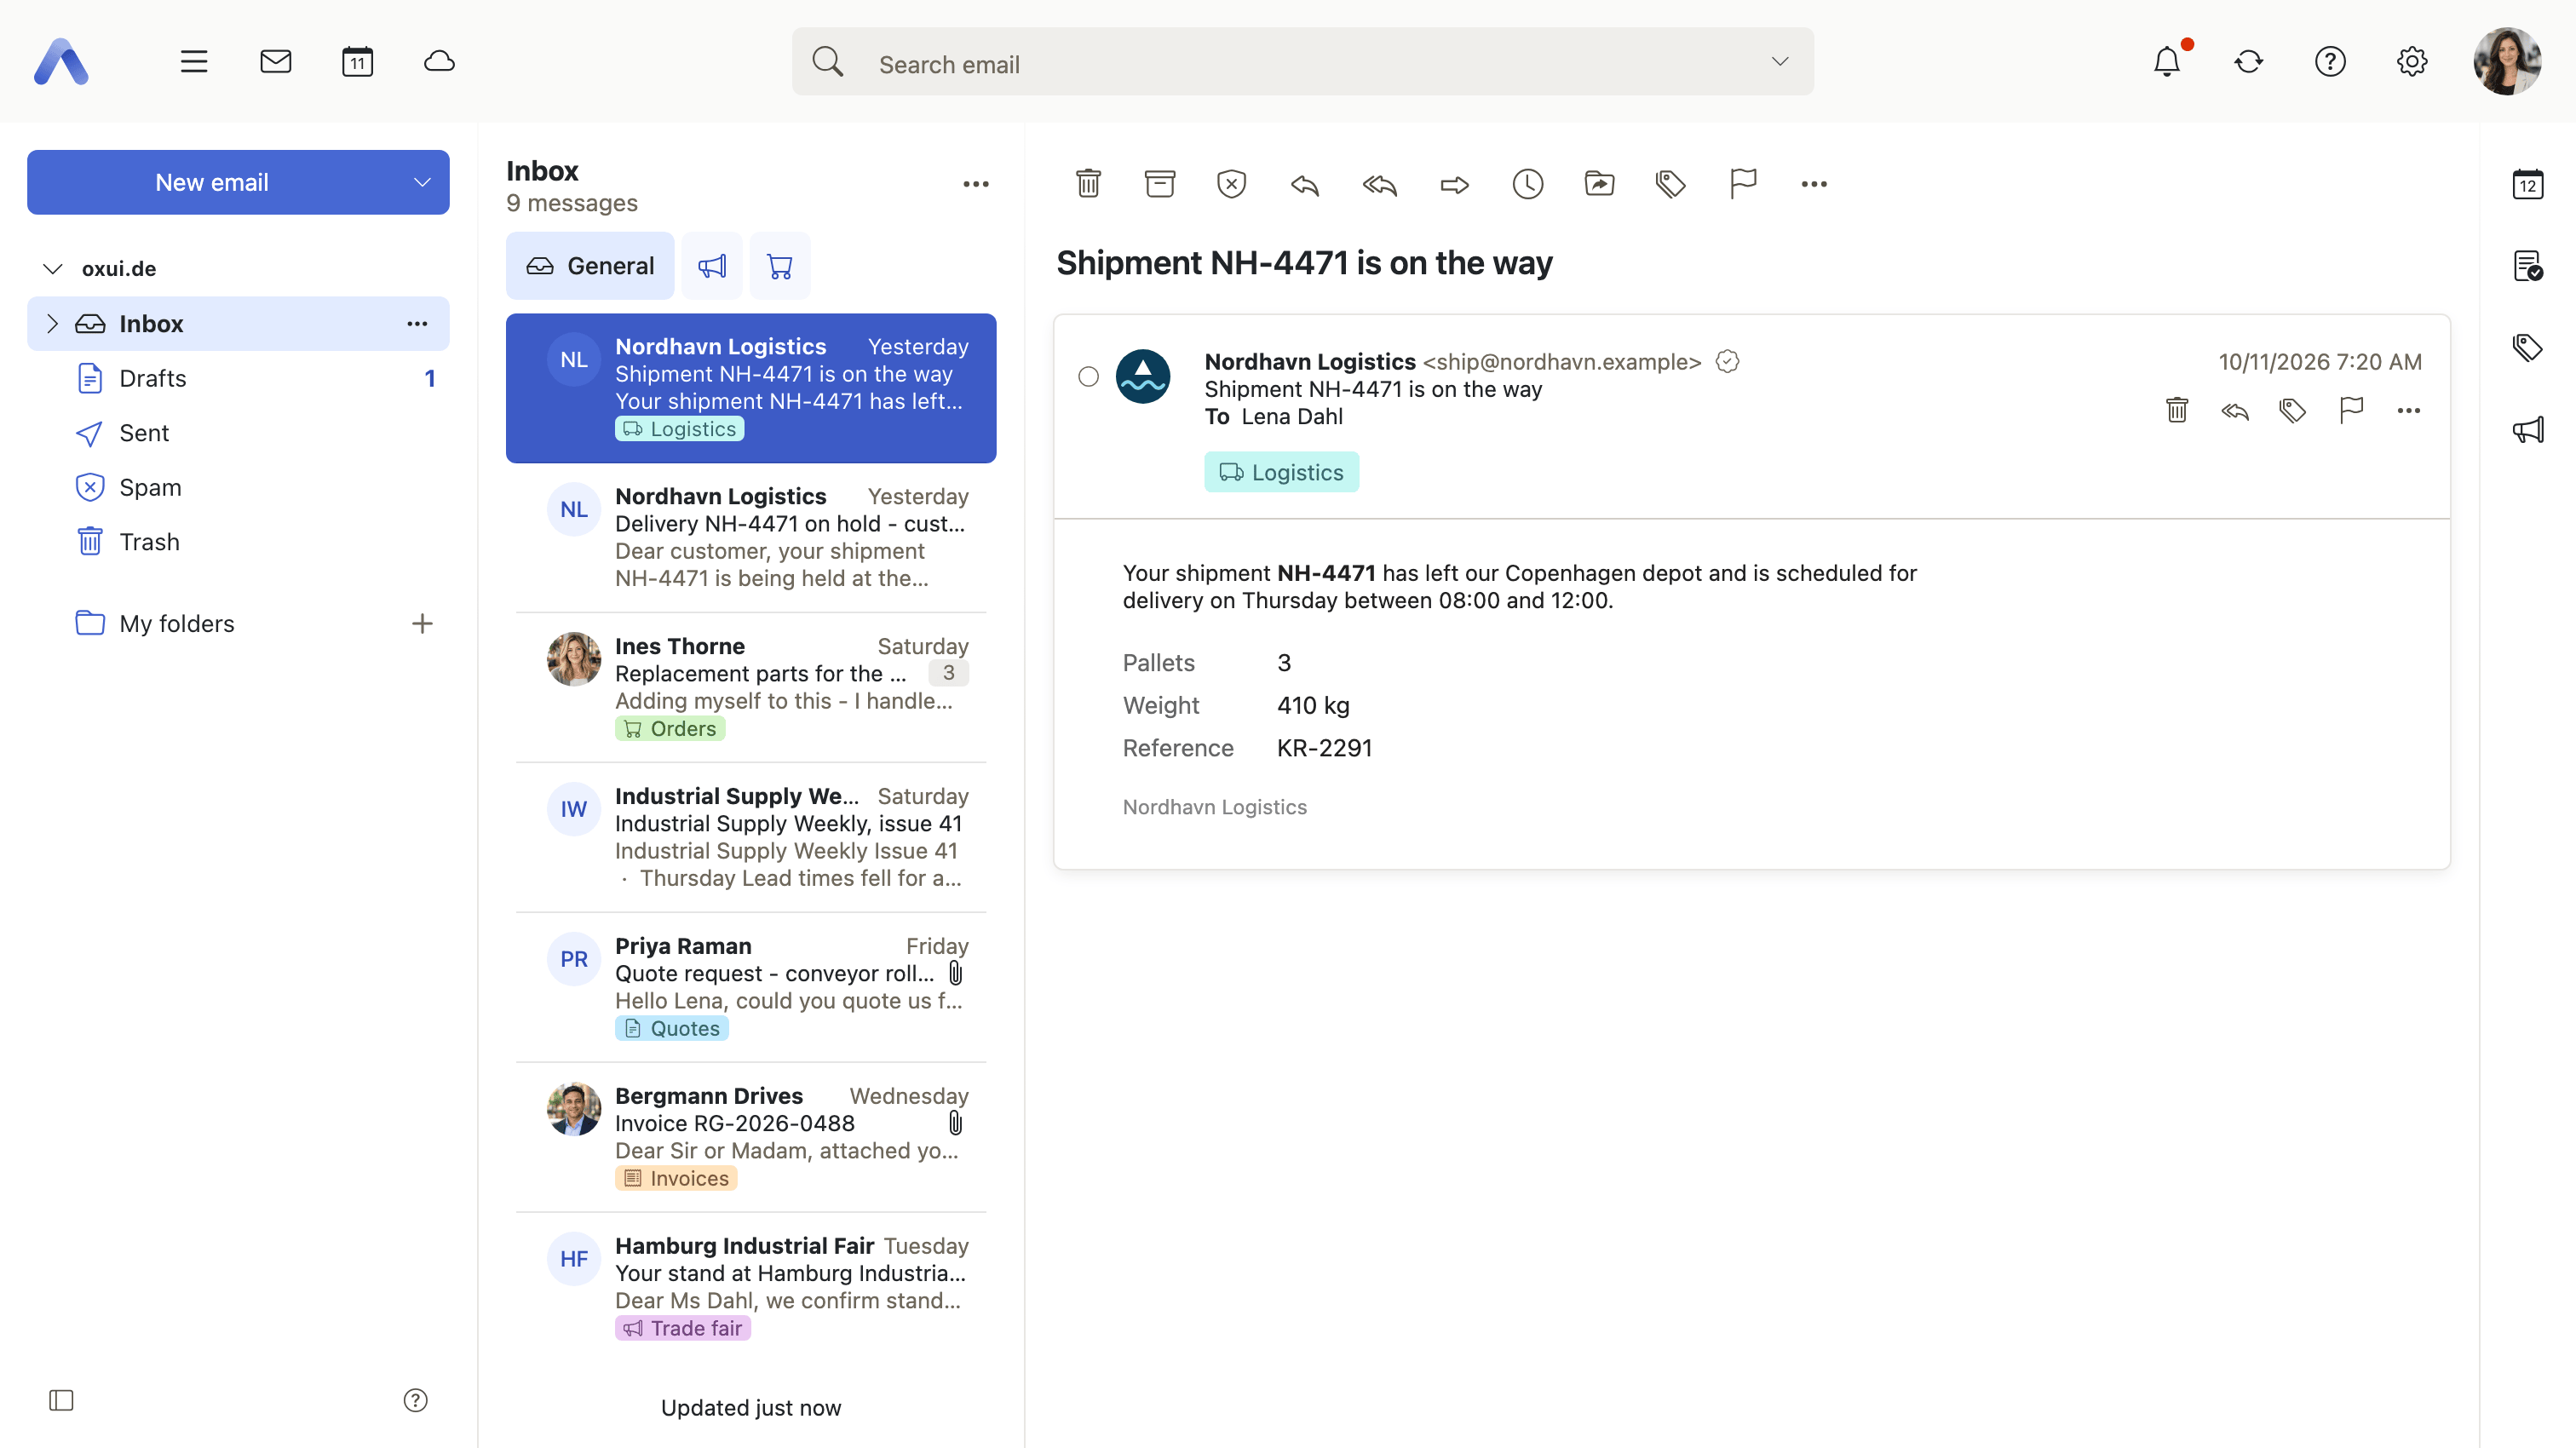Collapse the oxui.de account tree
Viewport: 2576px width, 1448px height.
53,269
